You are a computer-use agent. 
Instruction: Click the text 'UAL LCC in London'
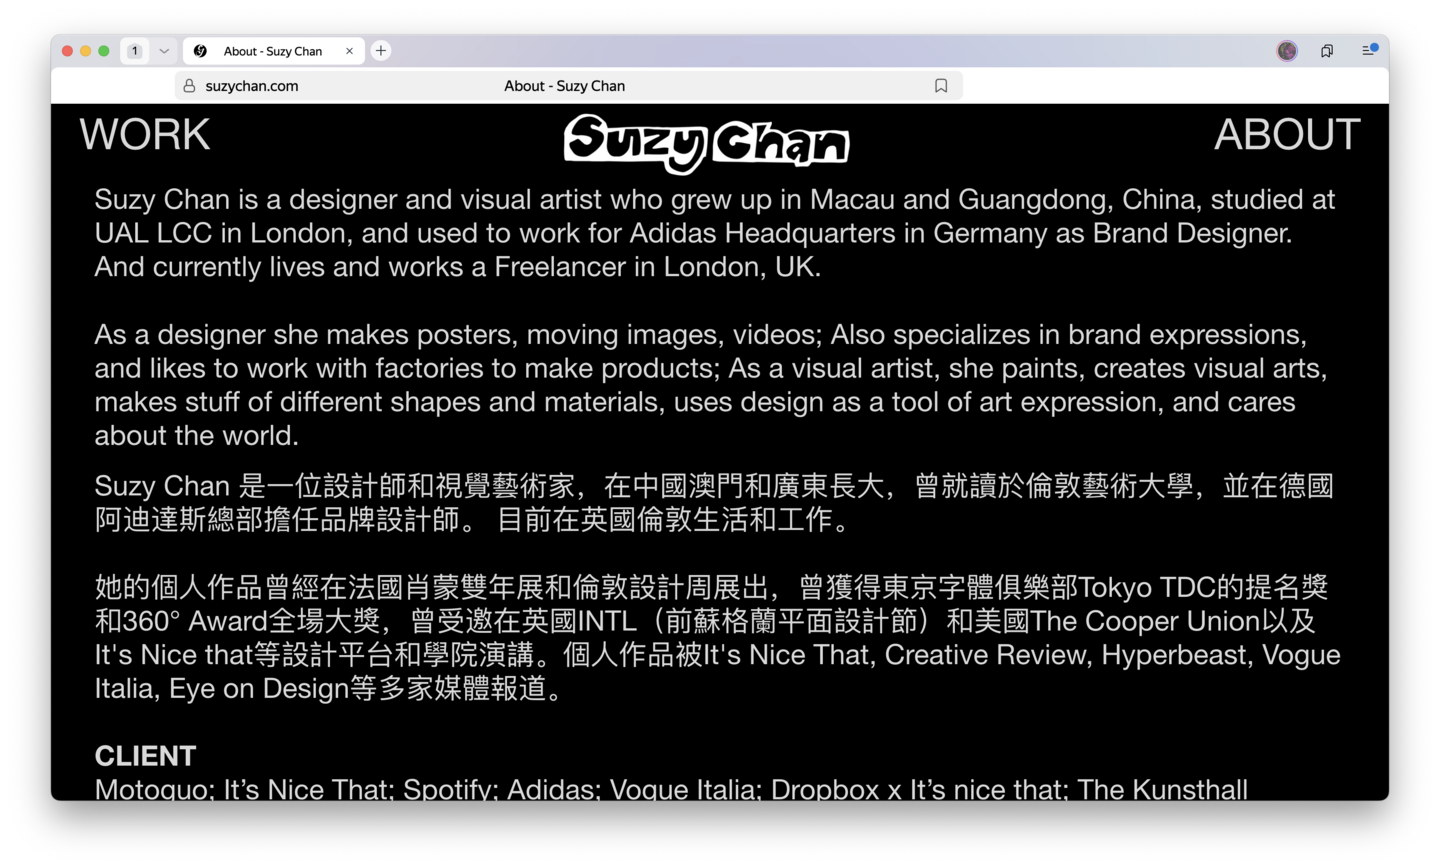[224, 233]
